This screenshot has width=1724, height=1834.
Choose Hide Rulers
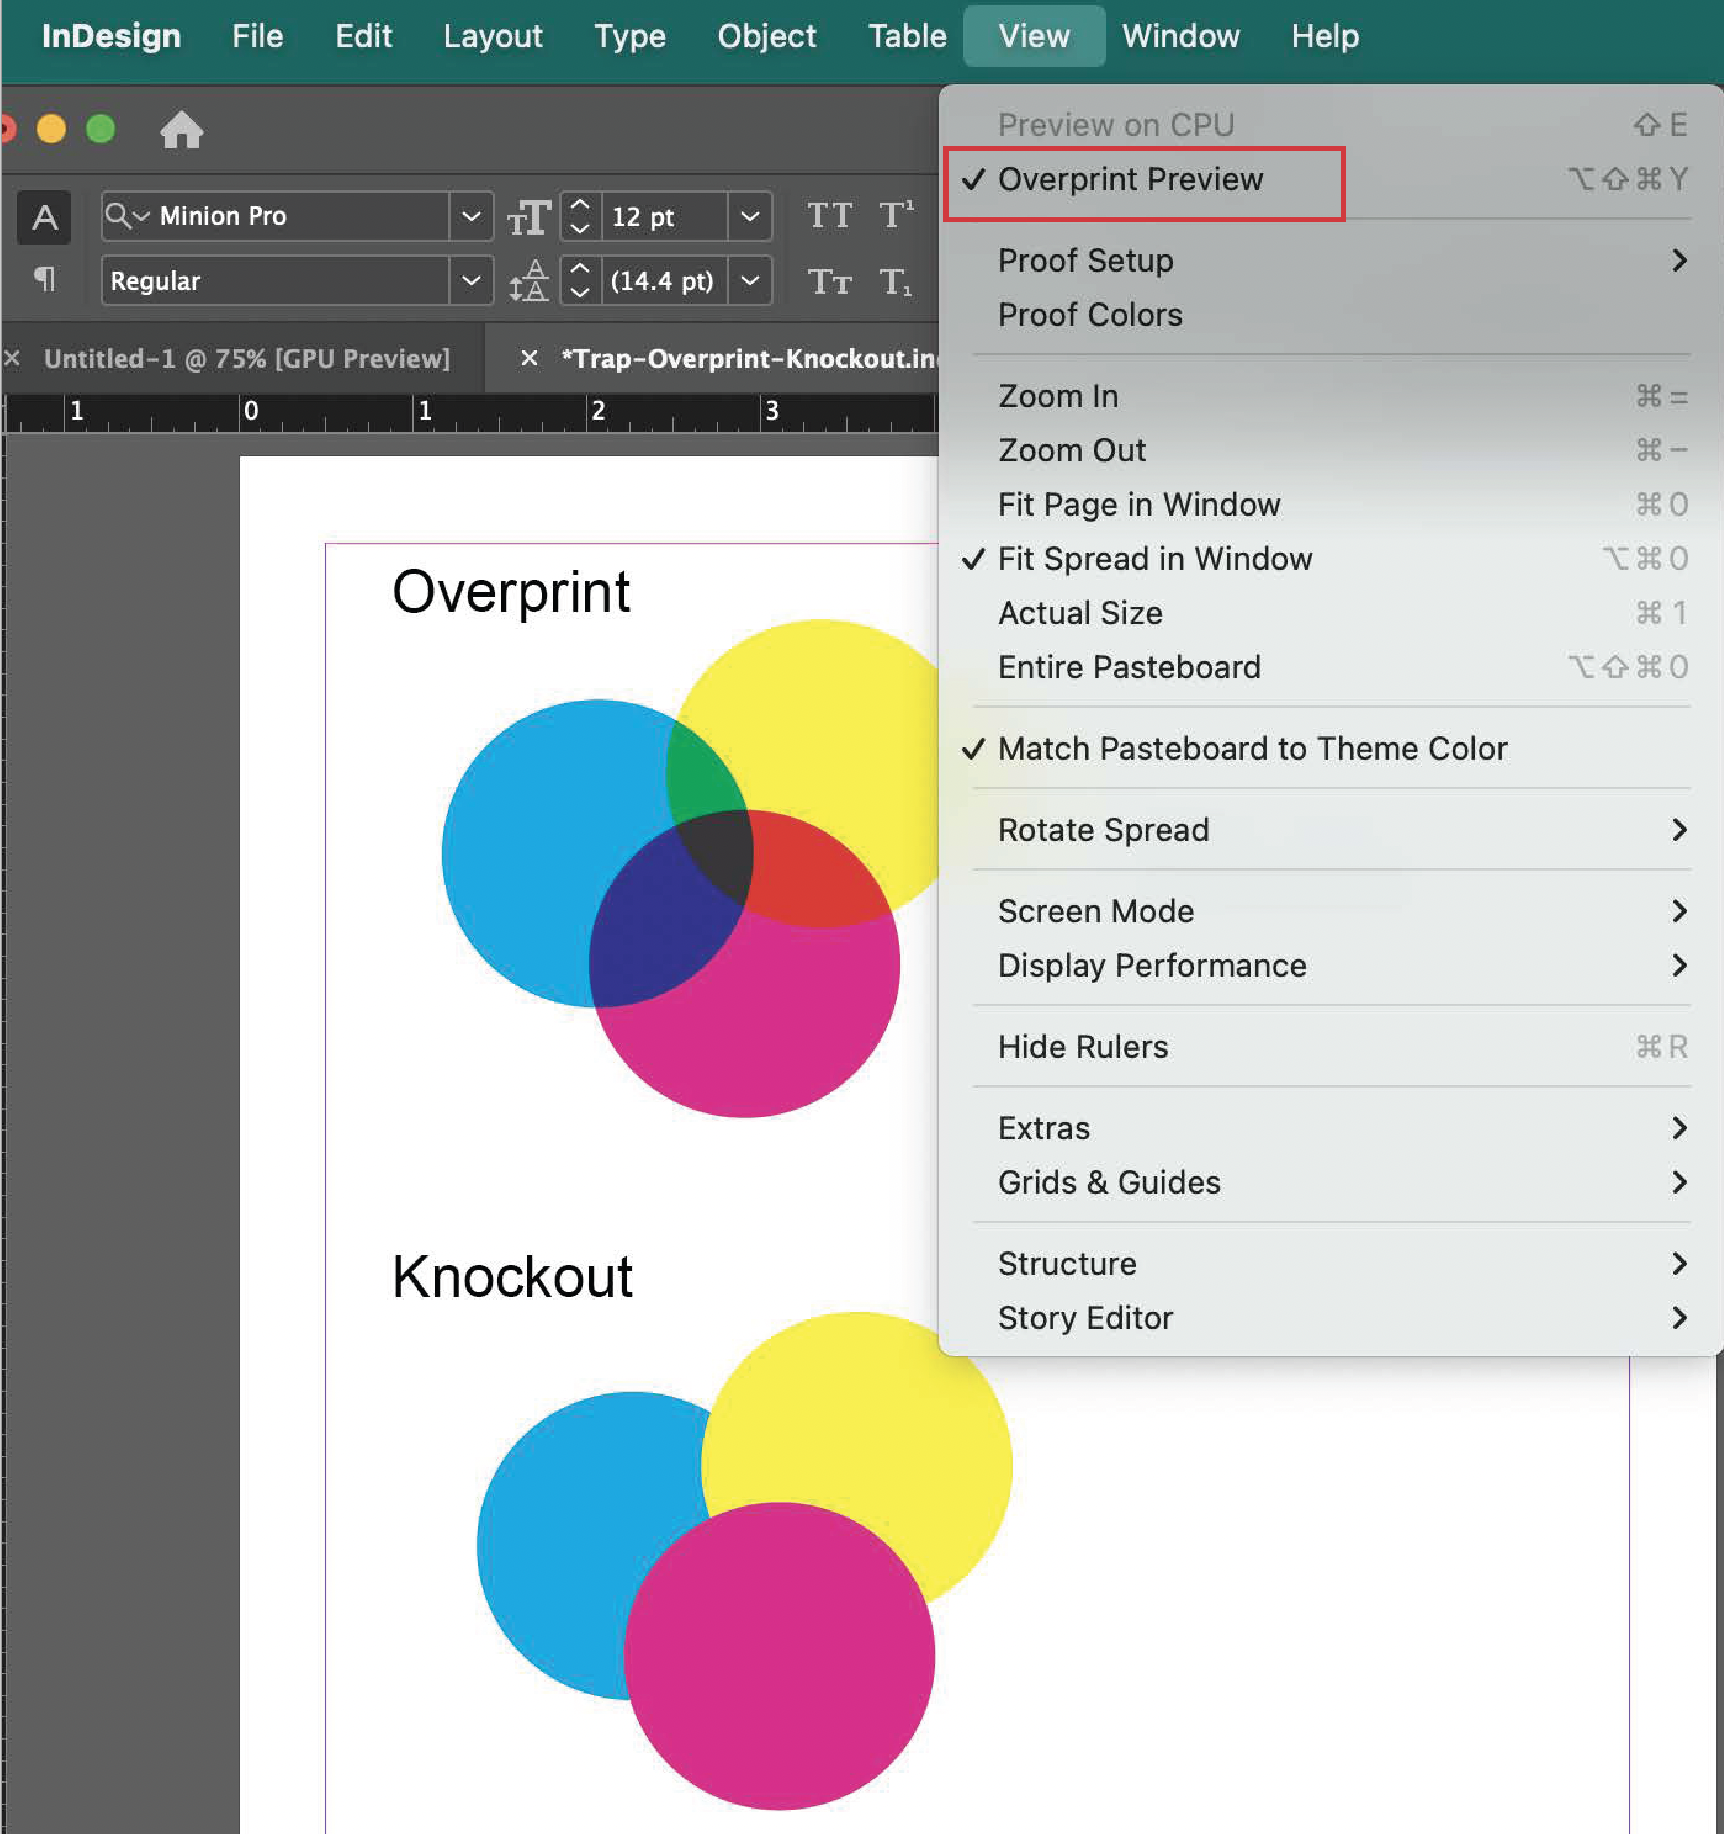(x=1330, y=1046)
